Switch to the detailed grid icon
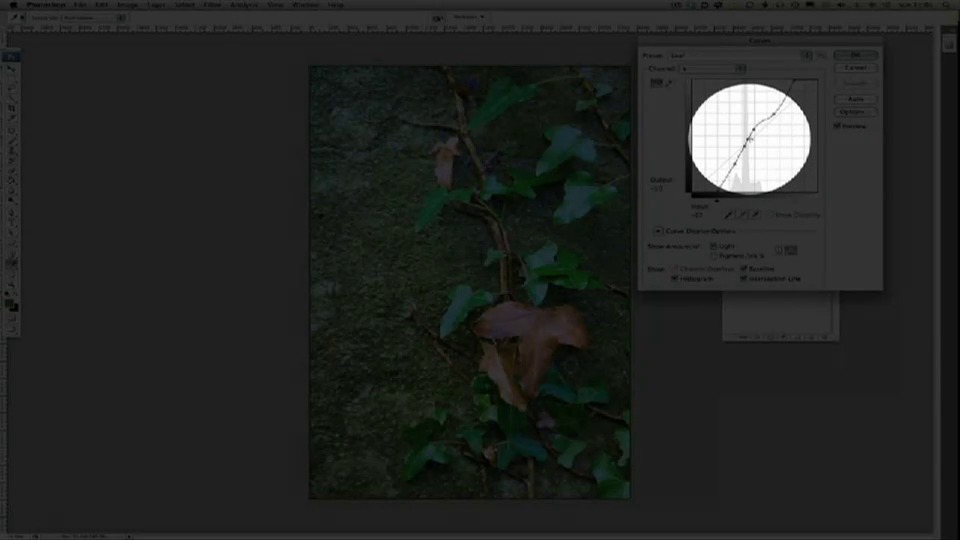Image resolution: width=960 pixels, height=540 pixels. point(791,250)
